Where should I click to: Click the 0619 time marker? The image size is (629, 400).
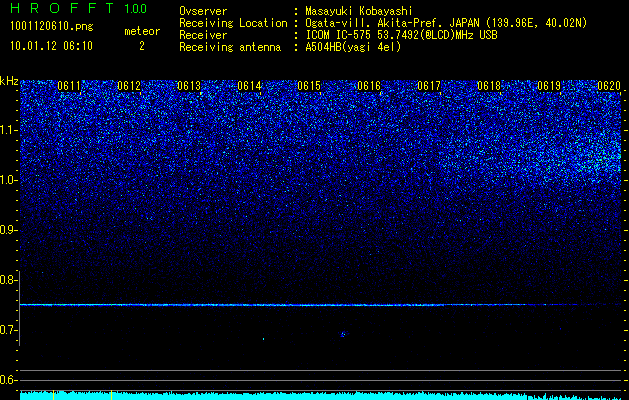549,86
